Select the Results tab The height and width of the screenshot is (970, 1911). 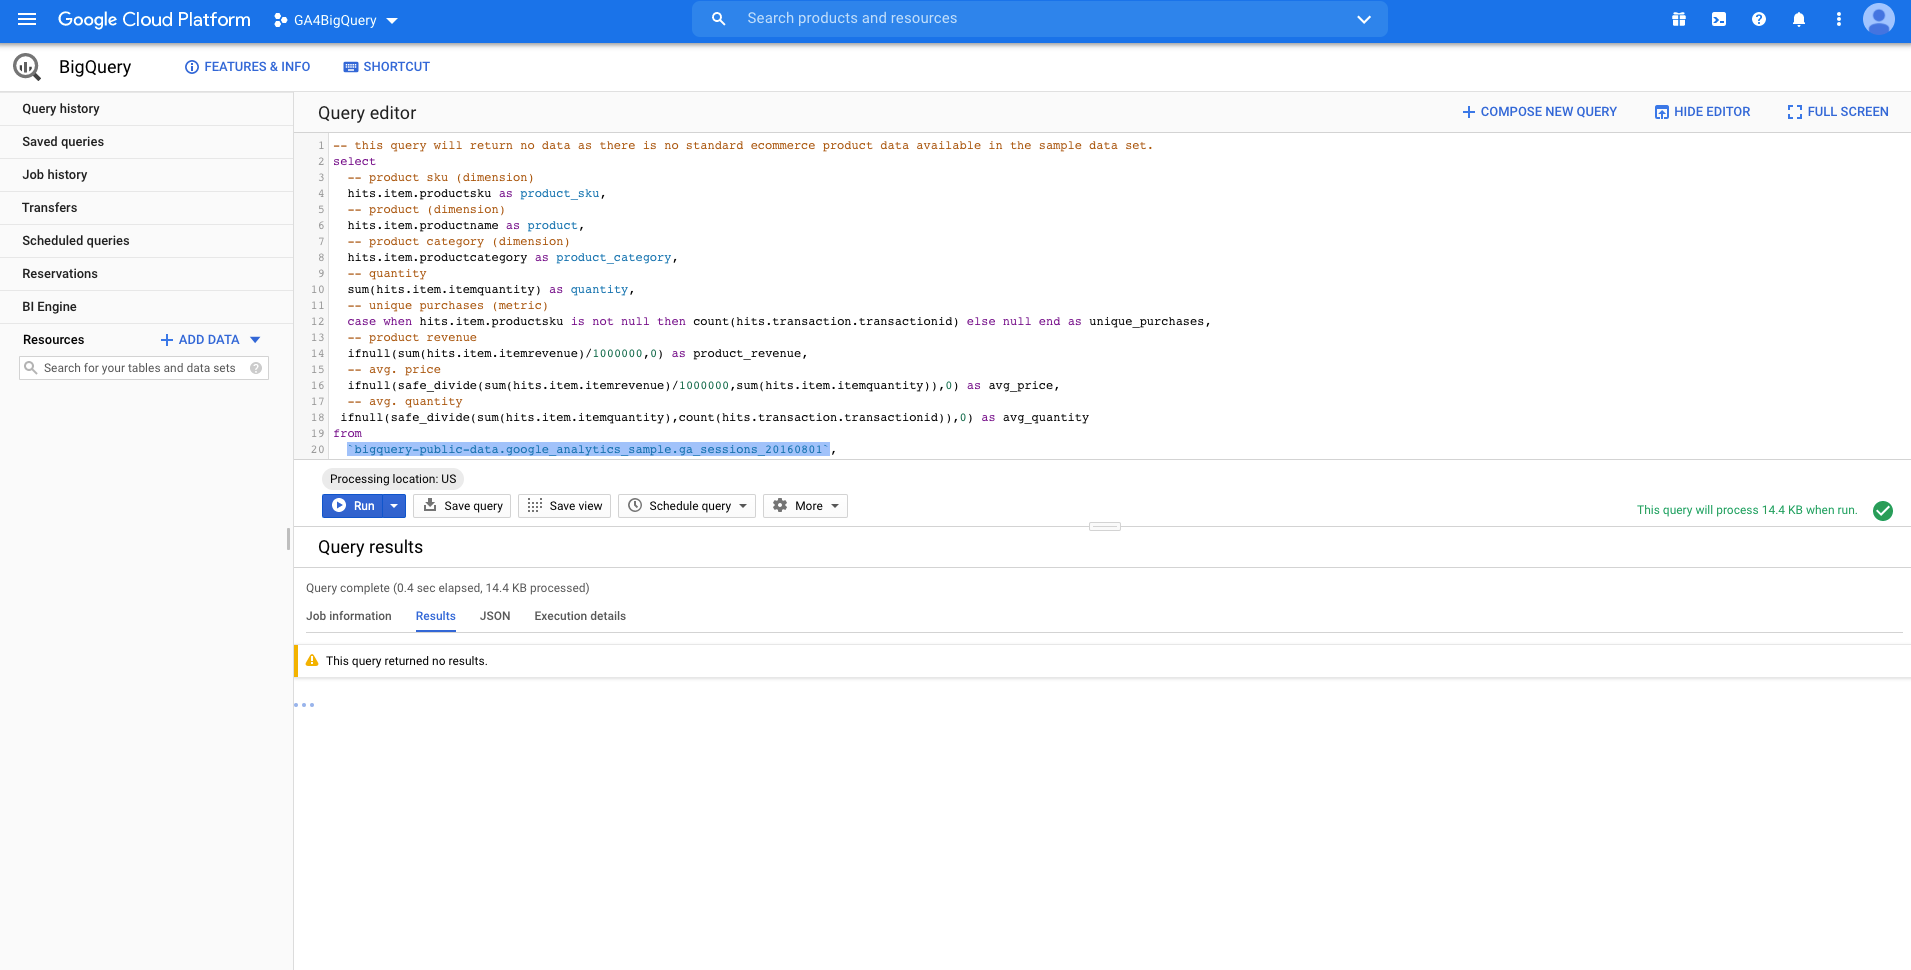(436, 616)
